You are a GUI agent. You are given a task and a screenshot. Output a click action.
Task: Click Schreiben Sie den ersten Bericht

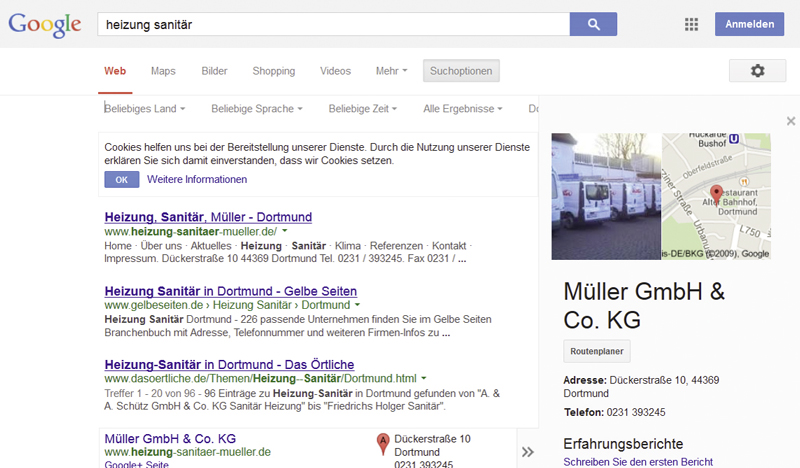click(x=638, y=461)
